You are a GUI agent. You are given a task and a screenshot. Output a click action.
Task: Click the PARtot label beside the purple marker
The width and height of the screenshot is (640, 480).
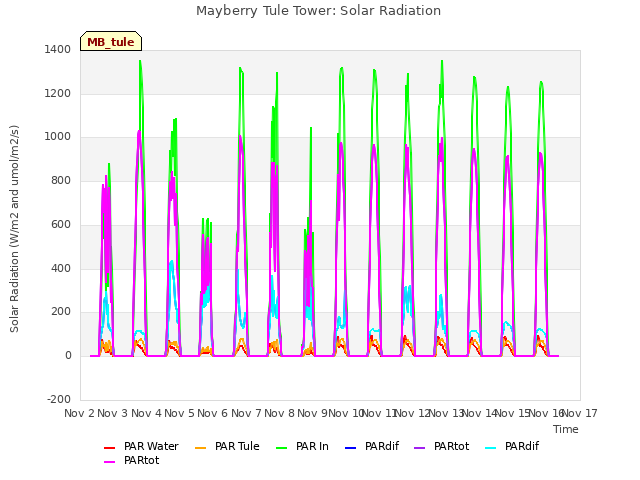(451, 447)
